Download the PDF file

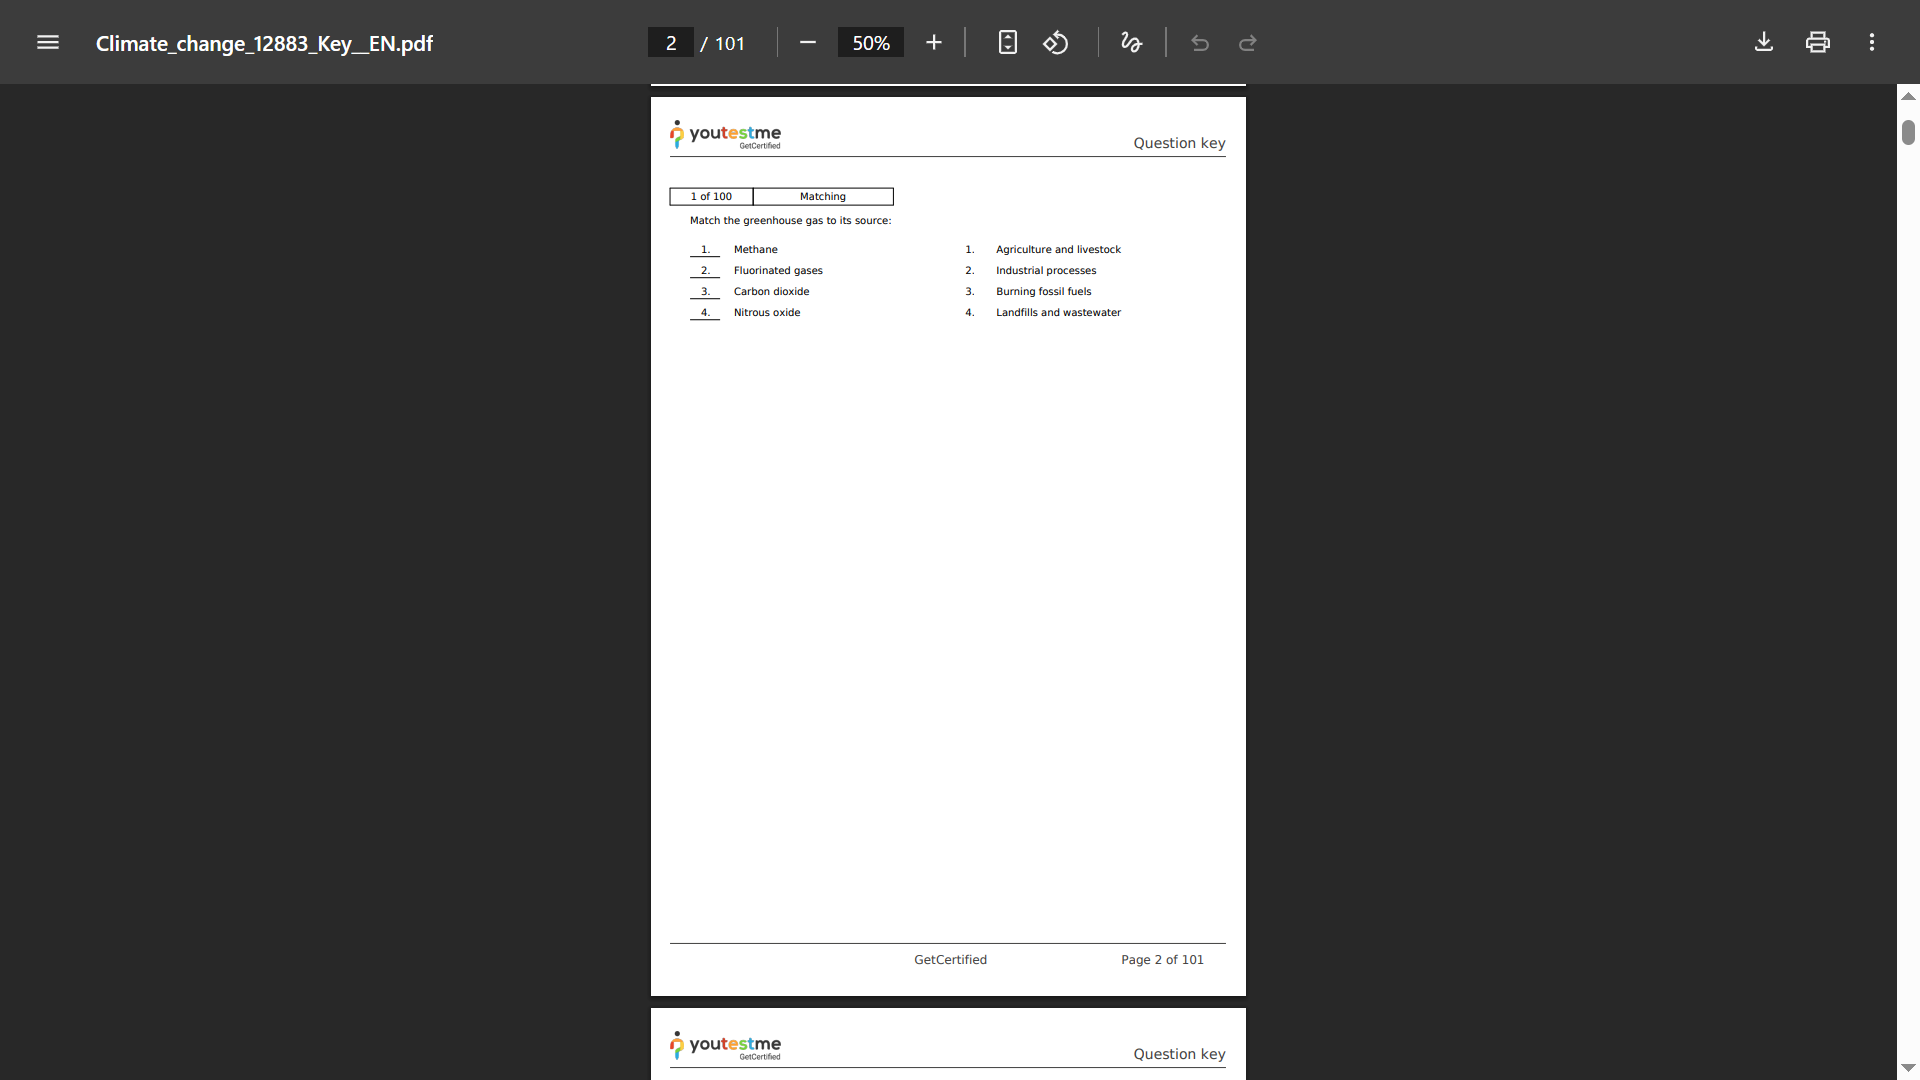coord(1764,42)
